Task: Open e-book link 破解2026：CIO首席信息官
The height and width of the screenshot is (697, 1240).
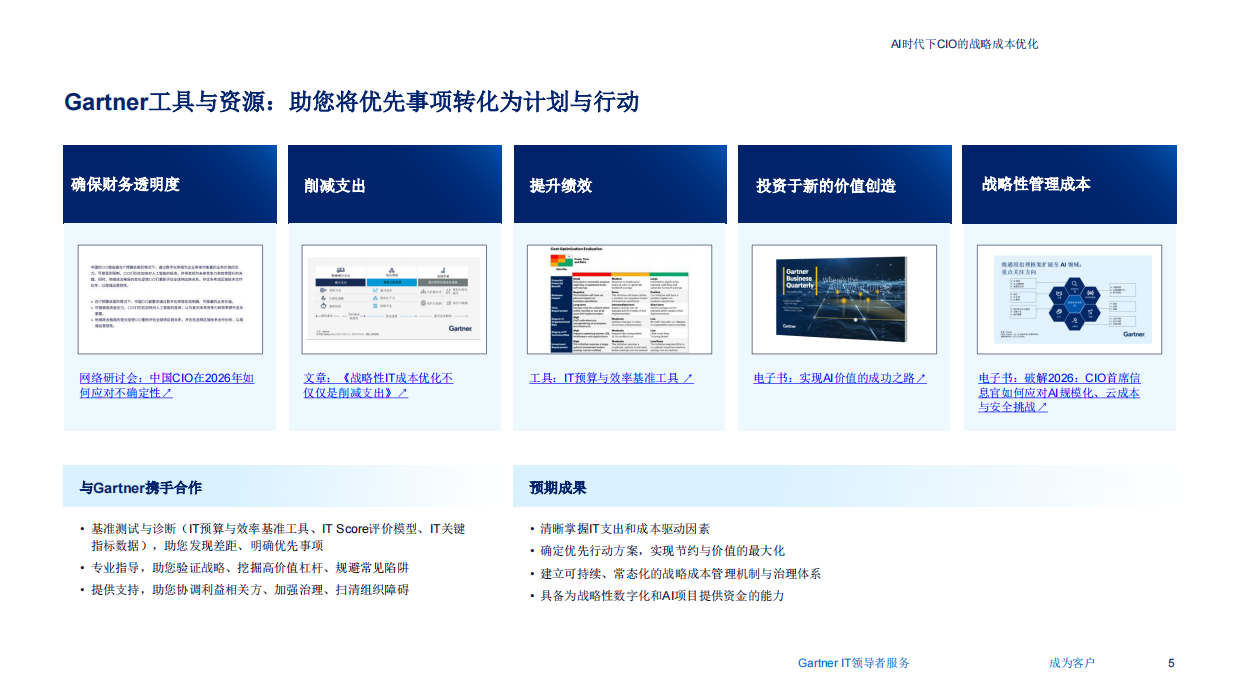Action: coord(1059,393)
